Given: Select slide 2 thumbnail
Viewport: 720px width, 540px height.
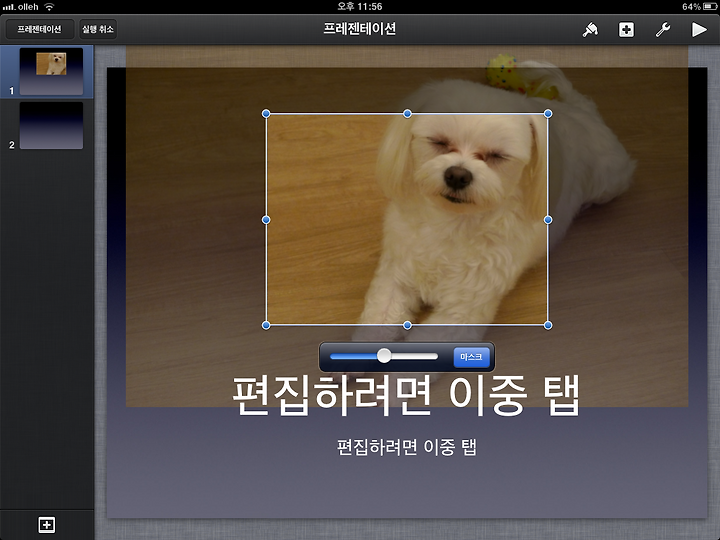Looking at the screenshot, I should click(51, 125).
